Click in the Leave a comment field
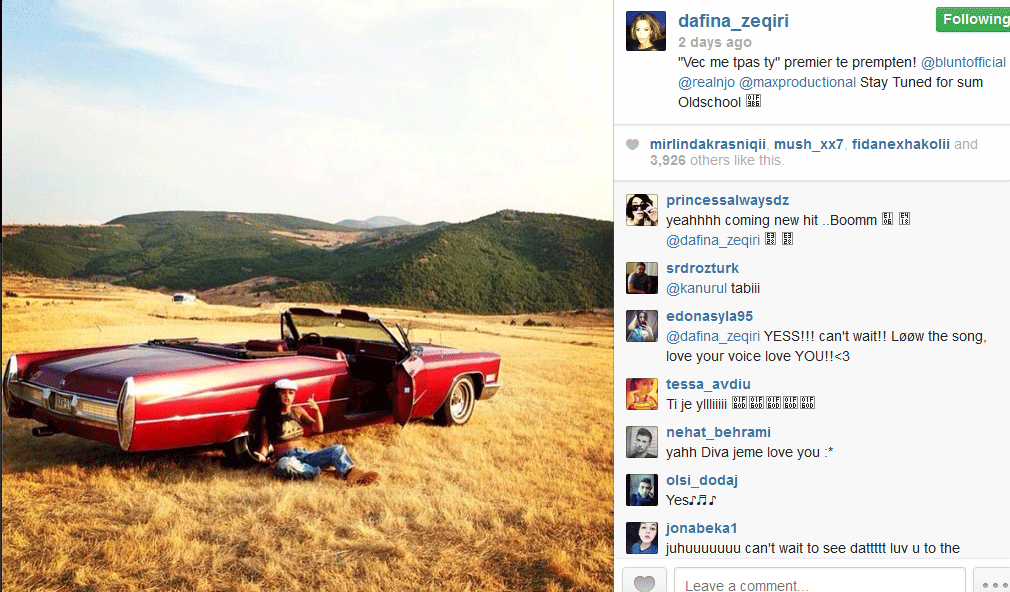1010x592 pixels. (x=819, y=581)
